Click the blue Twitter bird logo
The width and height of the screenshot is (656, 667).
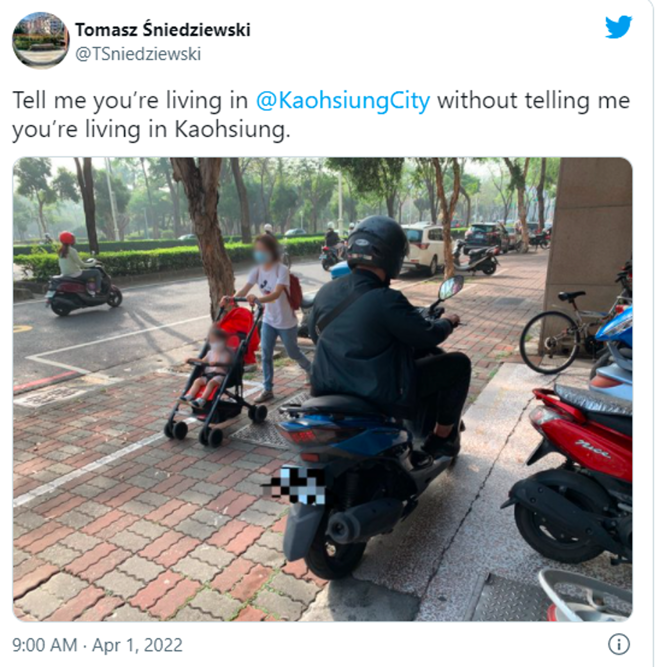coord(619,26)
